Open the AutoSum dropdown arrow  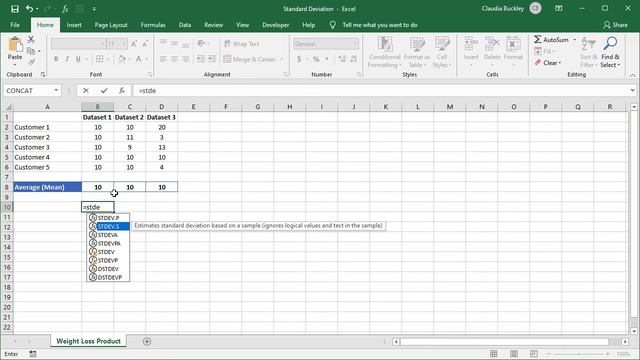click(x=574, y=40)
